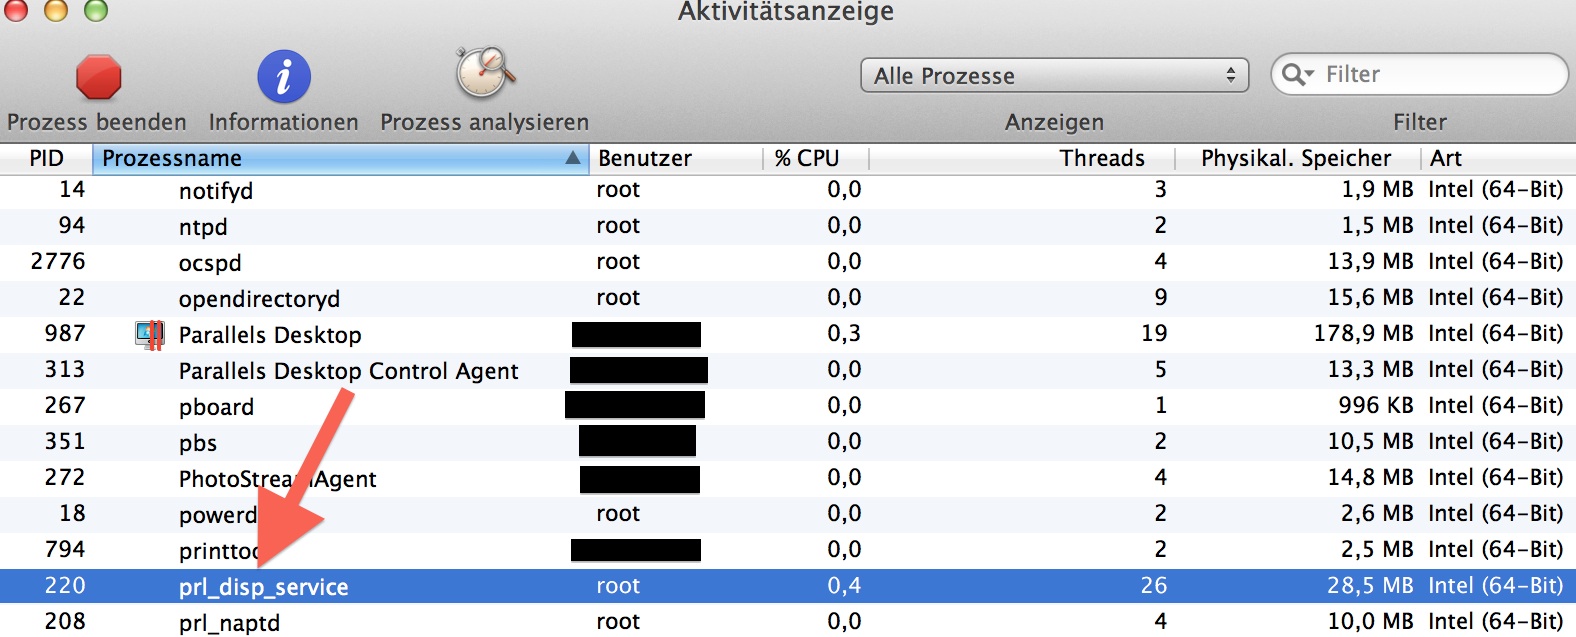Select the ntpd process row
The height and width of the screenshot is (637, 1576).
click(x=788, y=226)
